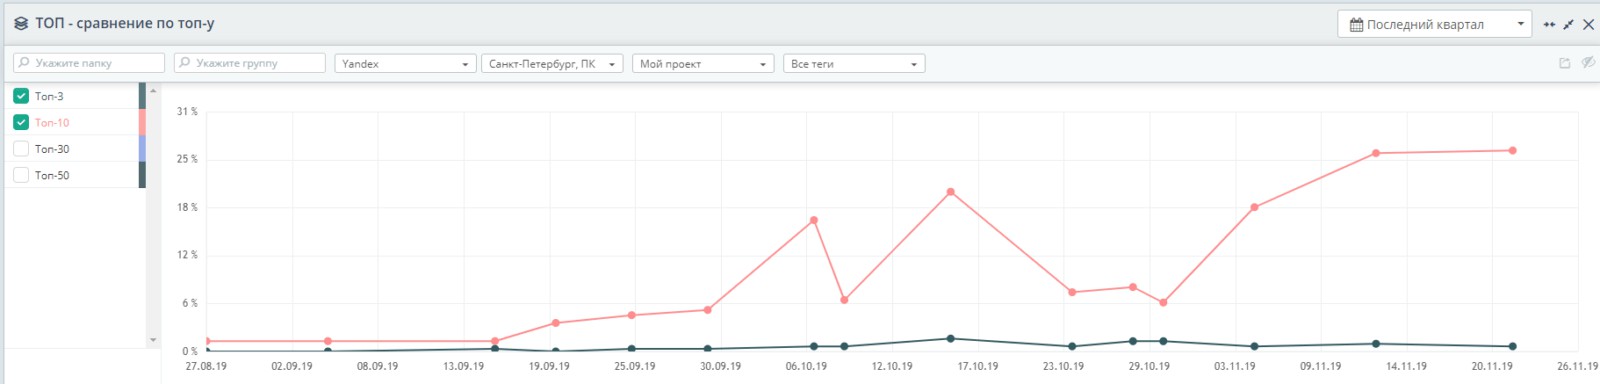
Task: Click the legend list scroll-down arrow
Action: [x=153, y=340]
